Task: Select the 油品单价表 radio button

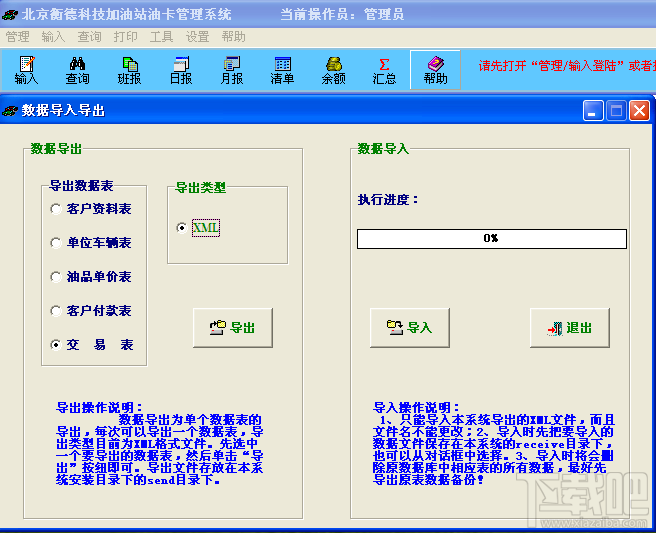Action: pyautogui.click(x=55, y=277)
